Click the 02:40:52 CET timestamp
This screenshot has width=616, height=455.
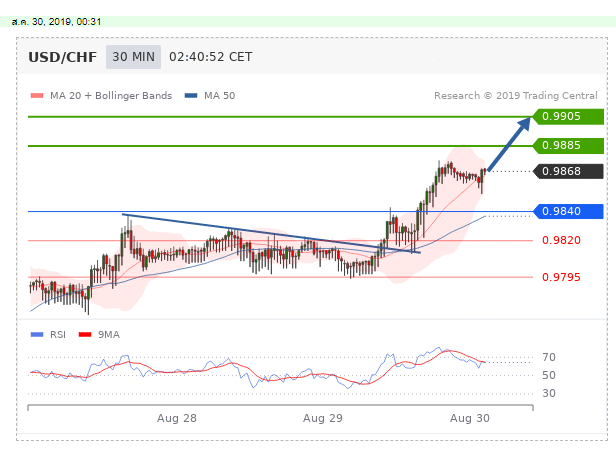tap(211, 57)
